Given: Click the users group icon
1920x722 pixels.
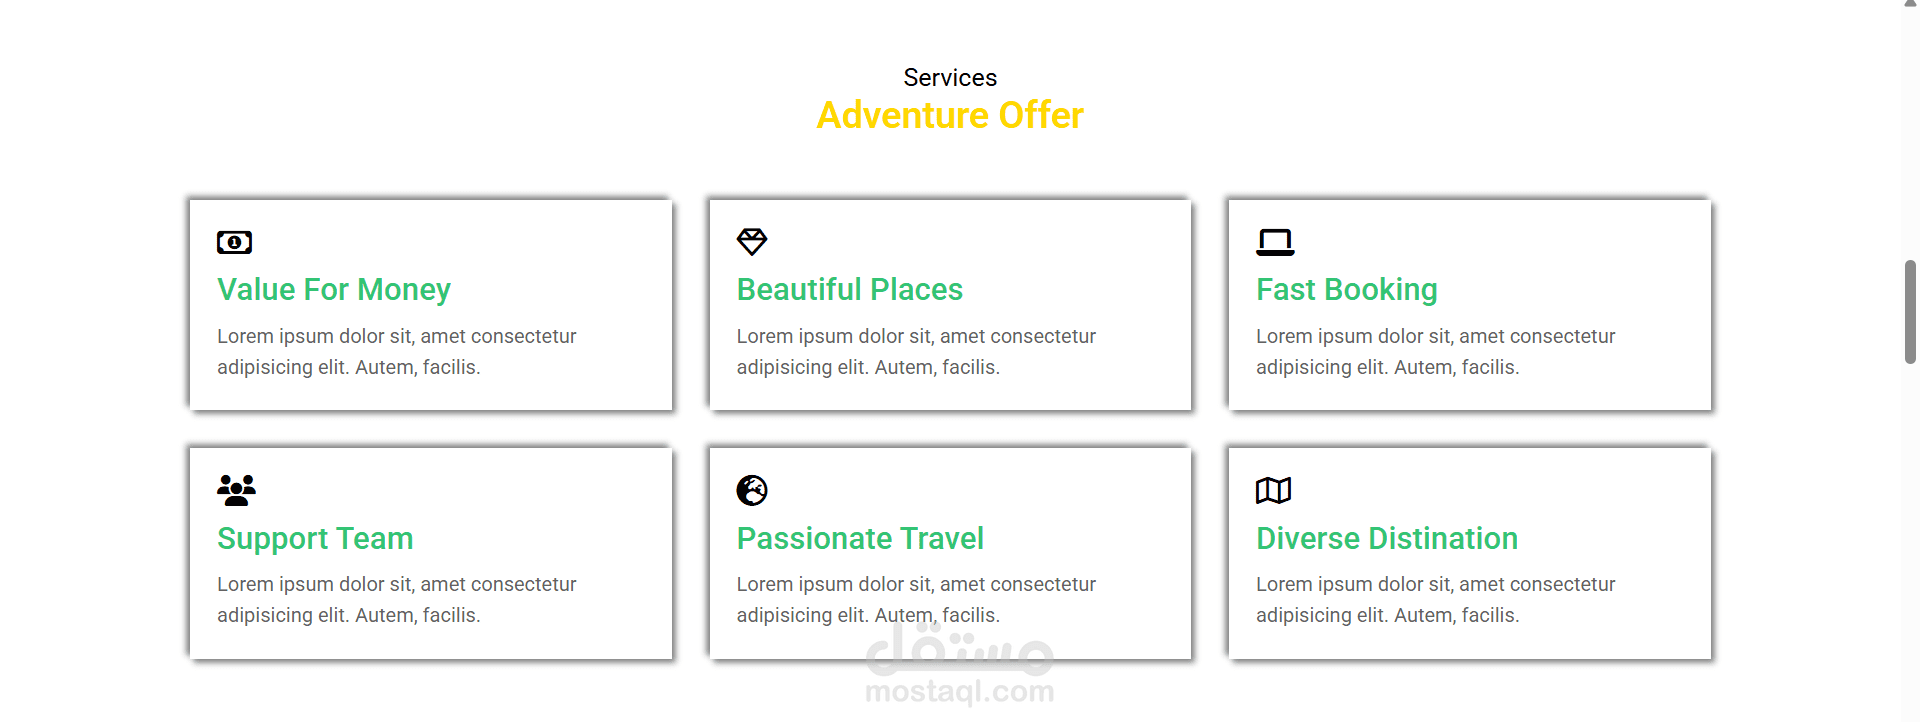Looking at the screenshot, I should click(236, 490).
